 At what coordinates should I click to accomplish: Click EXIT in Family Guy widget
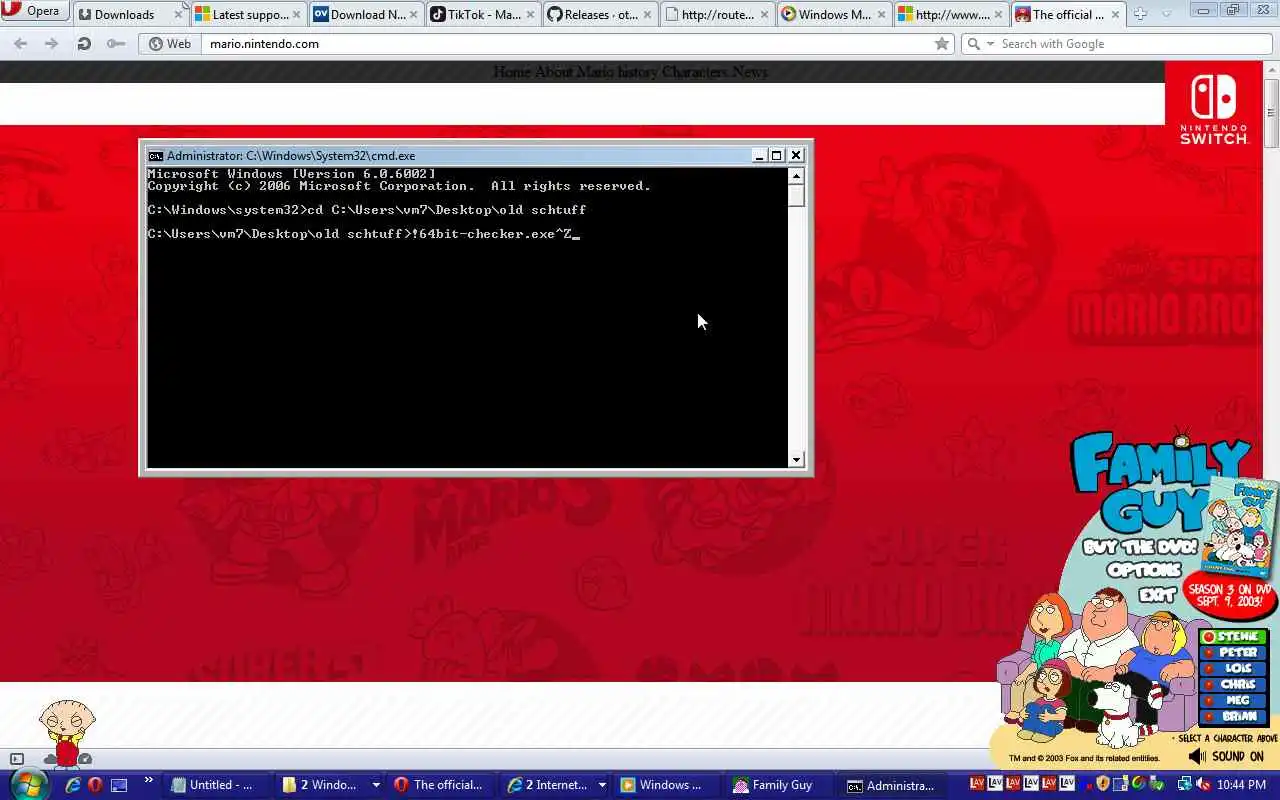(x=1158, y=594)
